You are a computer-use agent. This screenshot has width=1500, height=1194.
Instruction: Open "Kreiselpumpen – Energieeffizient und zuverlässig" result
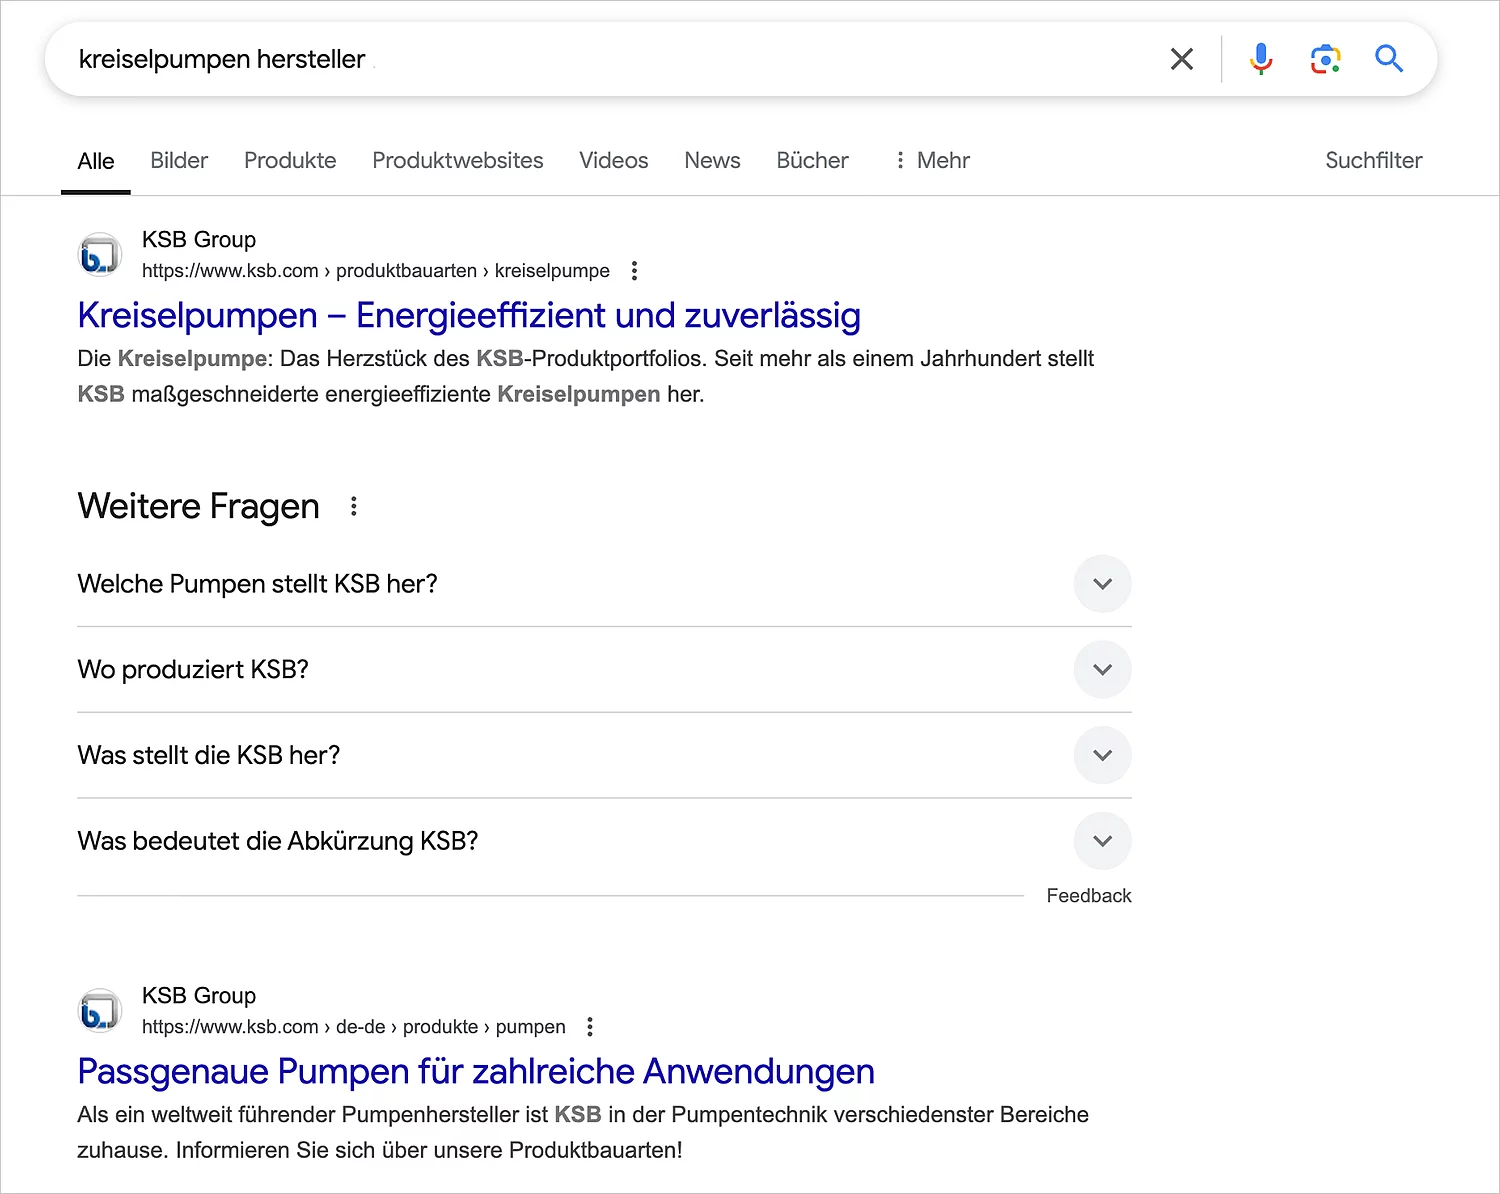coord(469,316)
